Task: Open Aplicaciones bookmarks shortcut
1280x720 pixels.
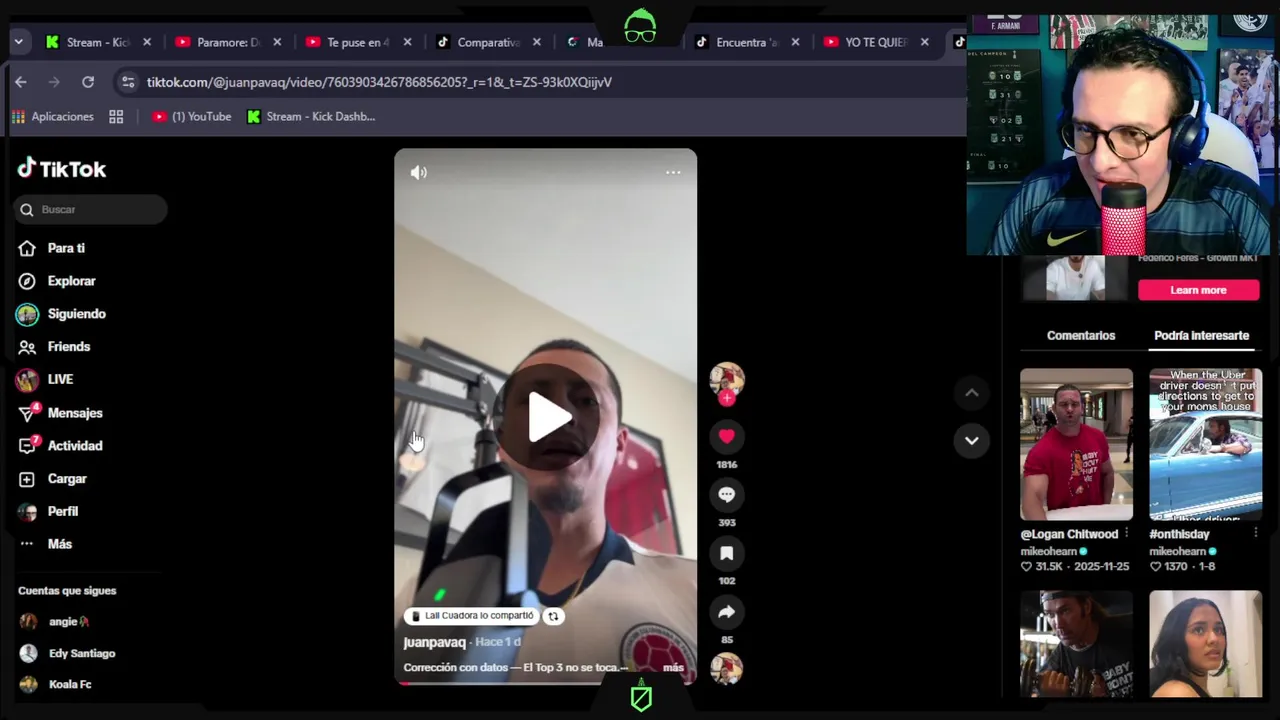Action: point(53,117)
